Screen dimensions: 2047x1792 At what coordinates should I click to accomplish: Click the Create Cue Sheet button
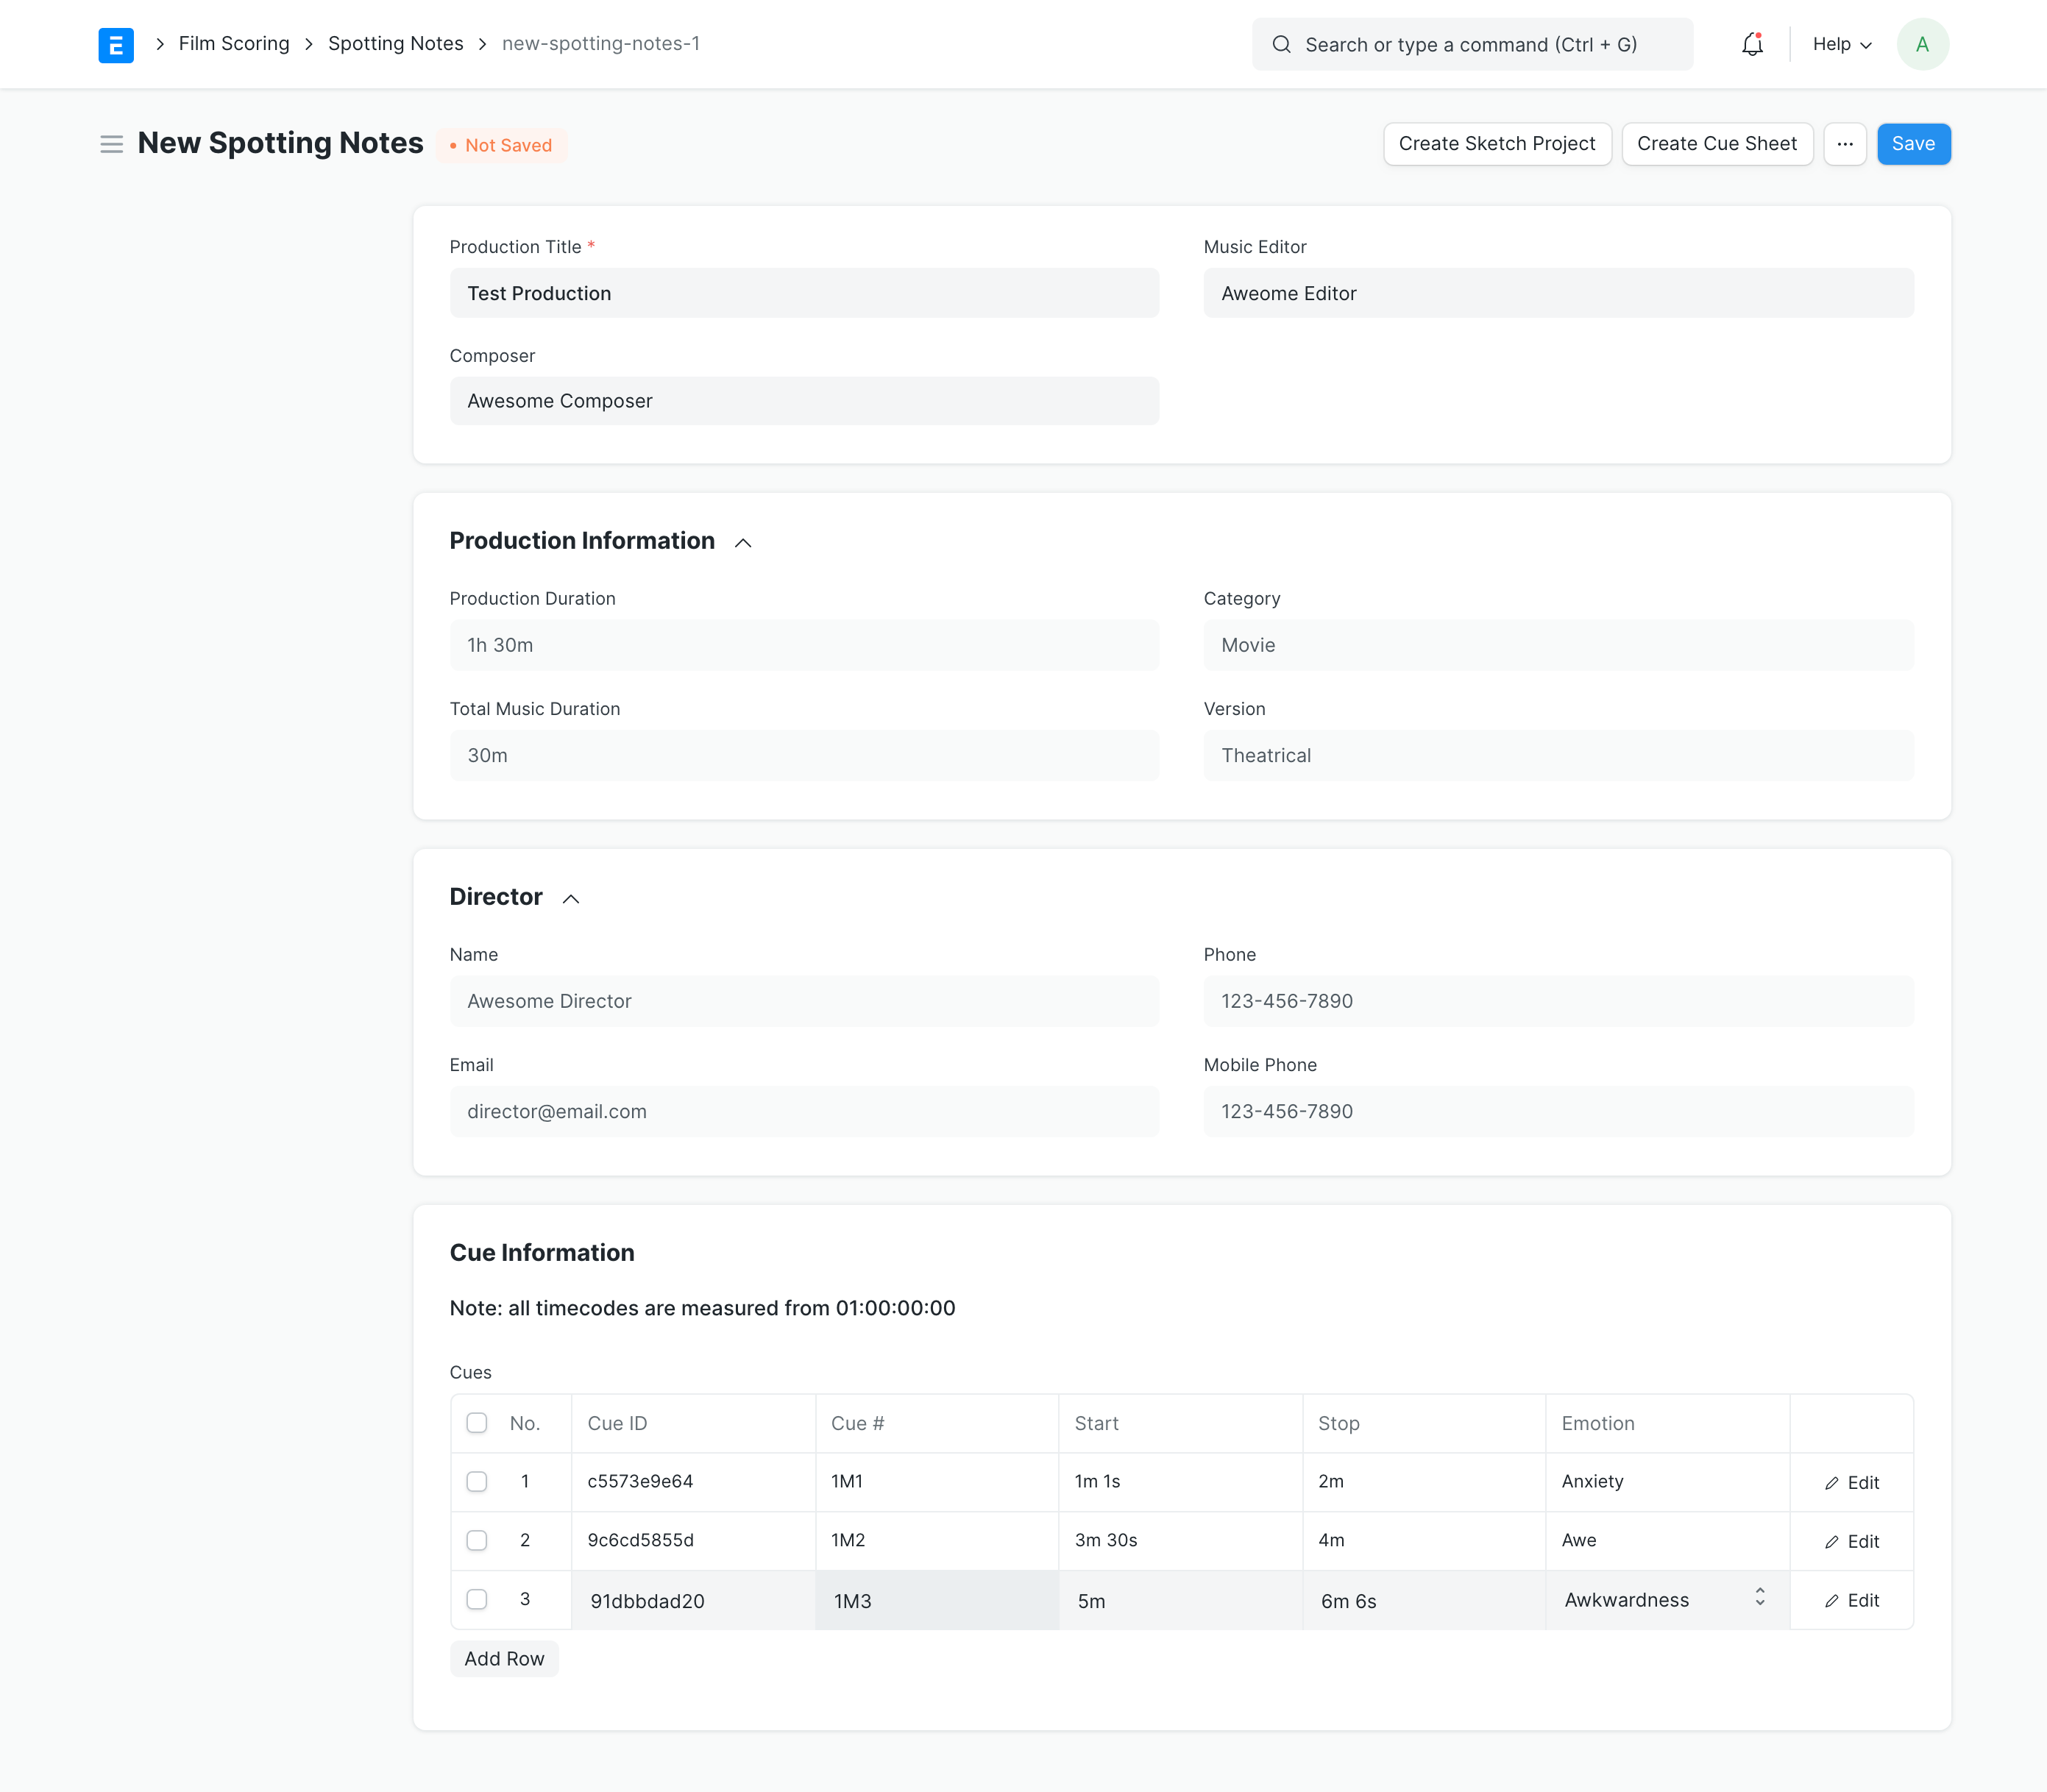point(1716,144)
